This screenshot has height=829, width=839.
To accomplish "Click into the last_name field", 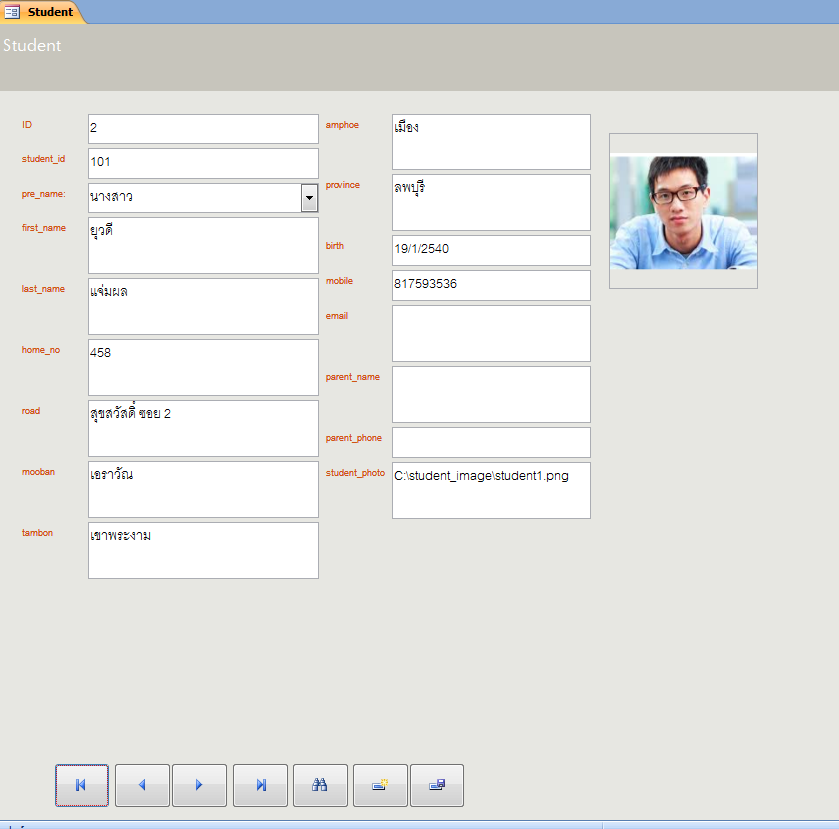I will [203, 307].
